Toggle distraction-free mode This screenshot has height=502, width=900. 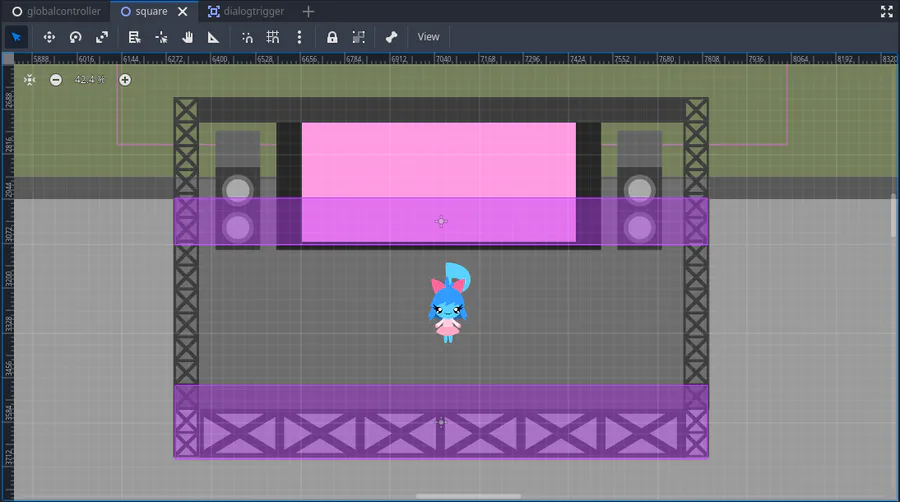(x=887, y=11)
